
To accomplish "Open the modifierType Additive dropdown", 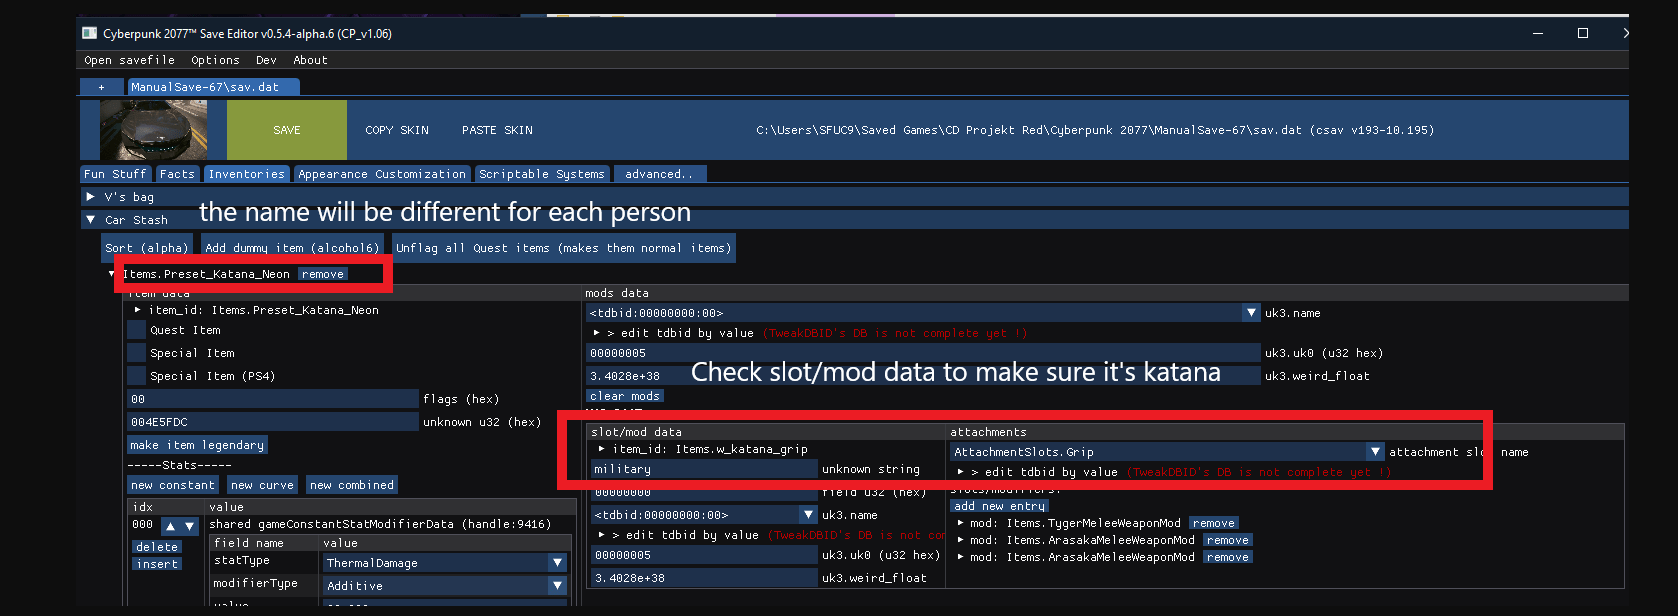I will [x=558, y=586].
